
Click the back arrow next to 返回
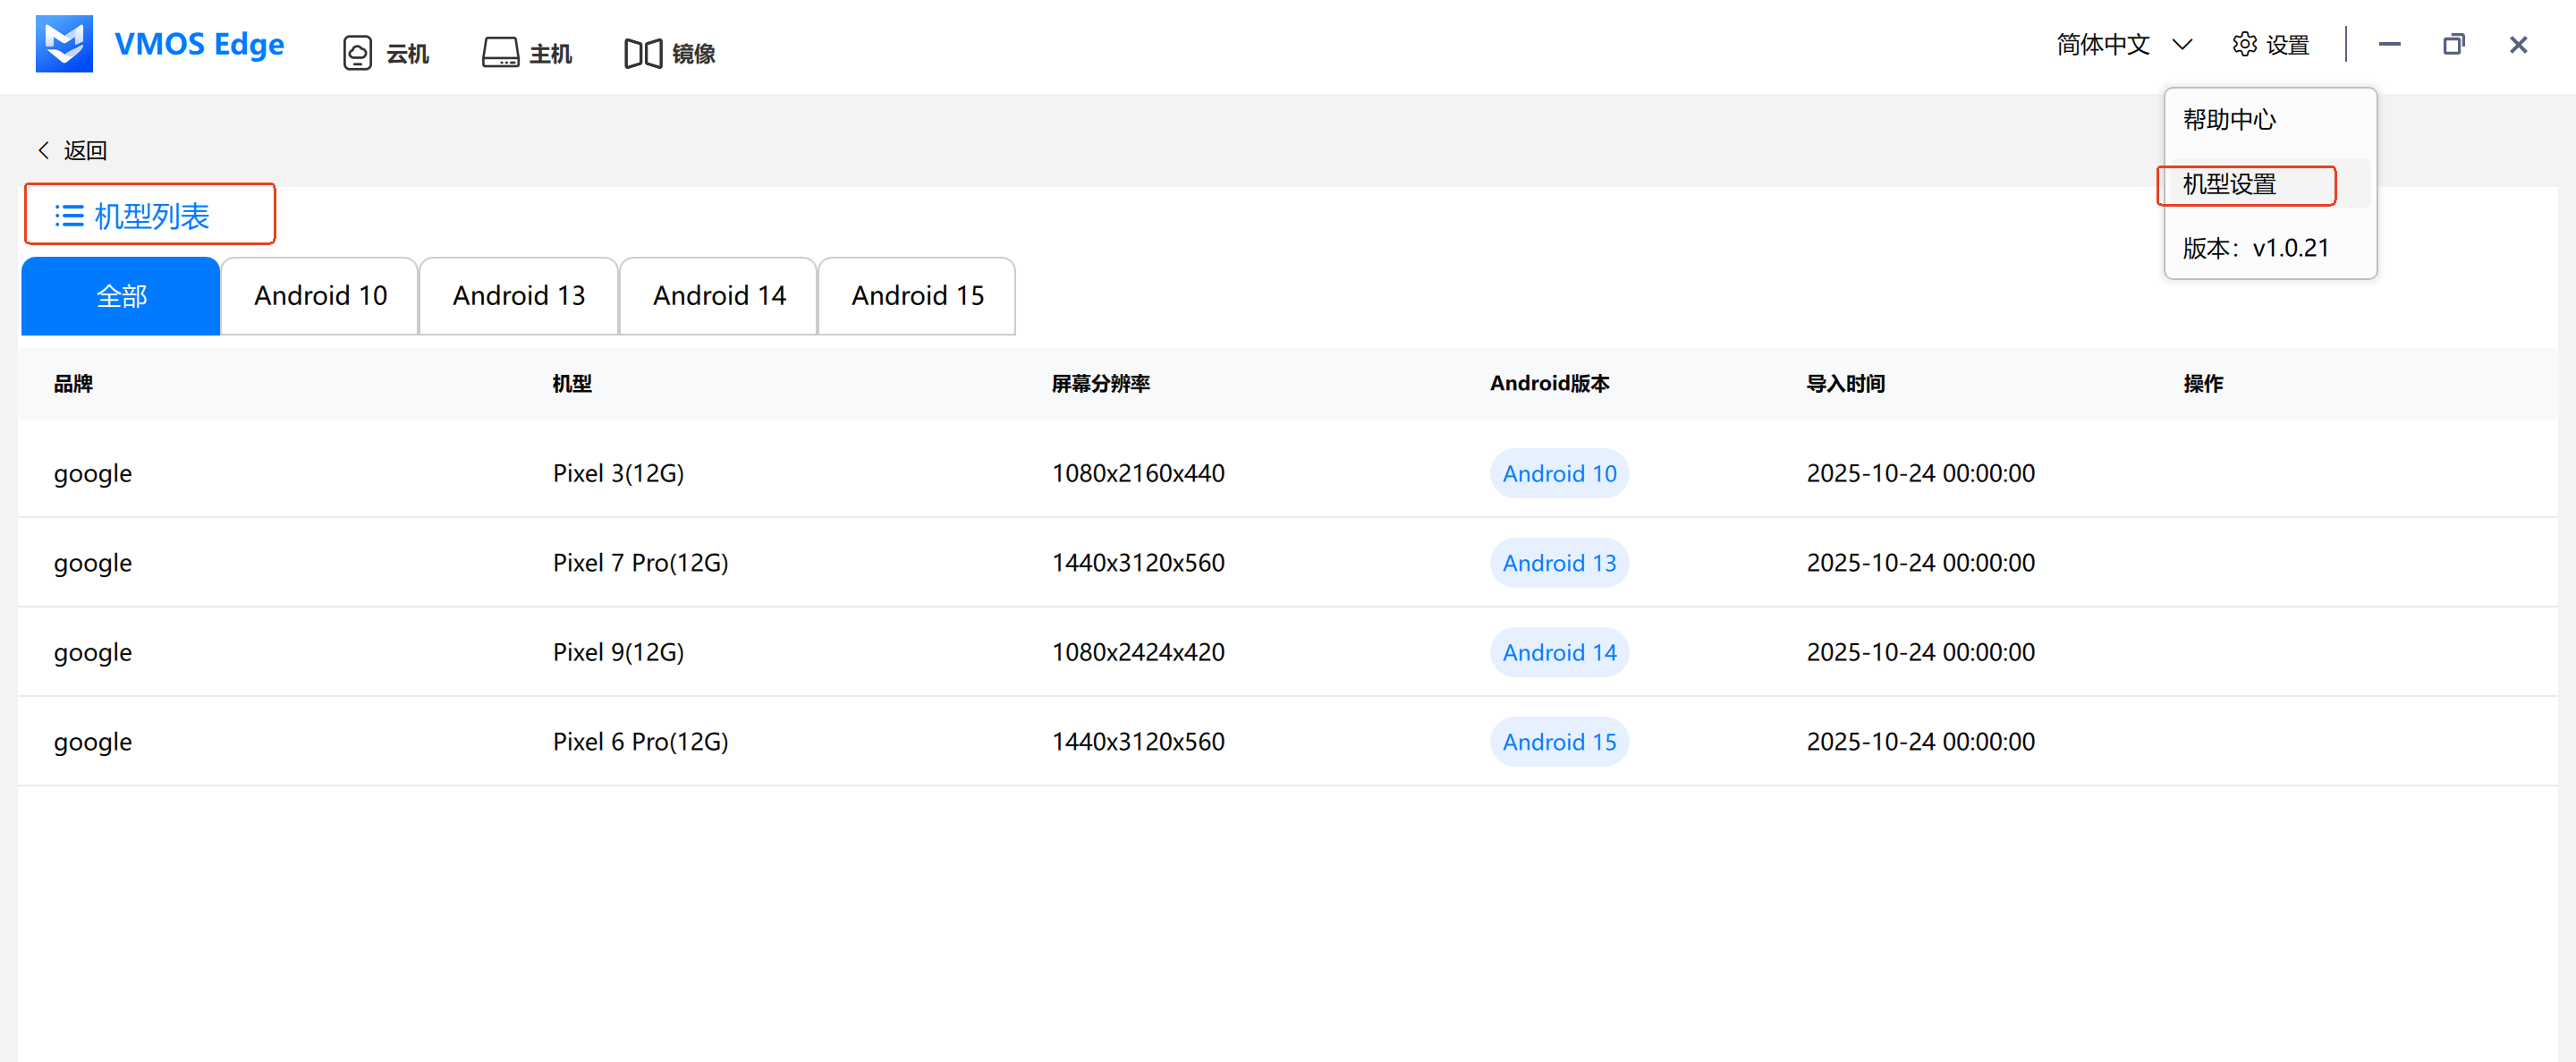(43, 149)
